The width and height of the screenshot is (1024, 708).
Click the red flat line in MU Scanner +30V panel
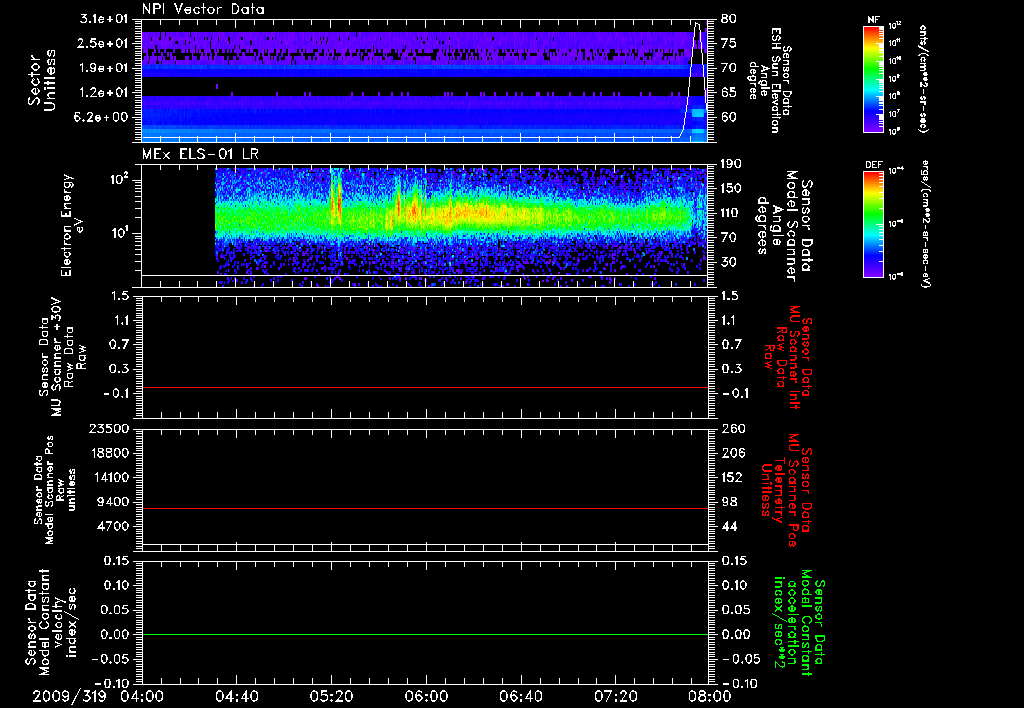tap(425, 388)
